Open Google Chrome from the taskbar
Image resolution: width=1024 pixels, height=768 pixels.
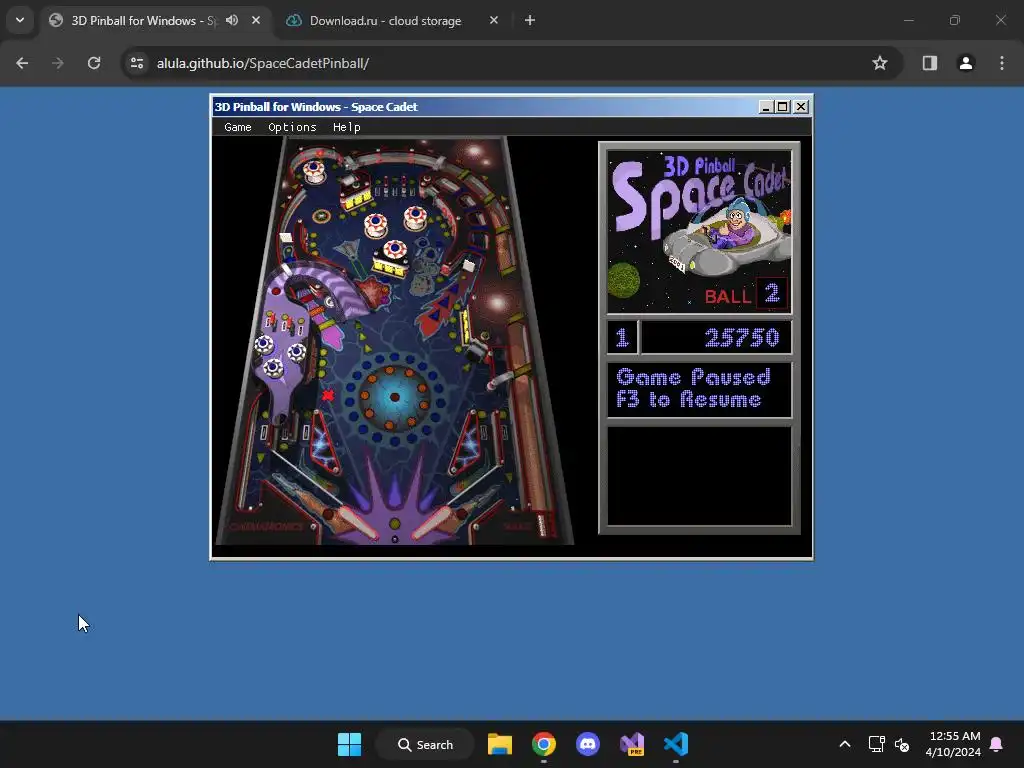[543, 744]
